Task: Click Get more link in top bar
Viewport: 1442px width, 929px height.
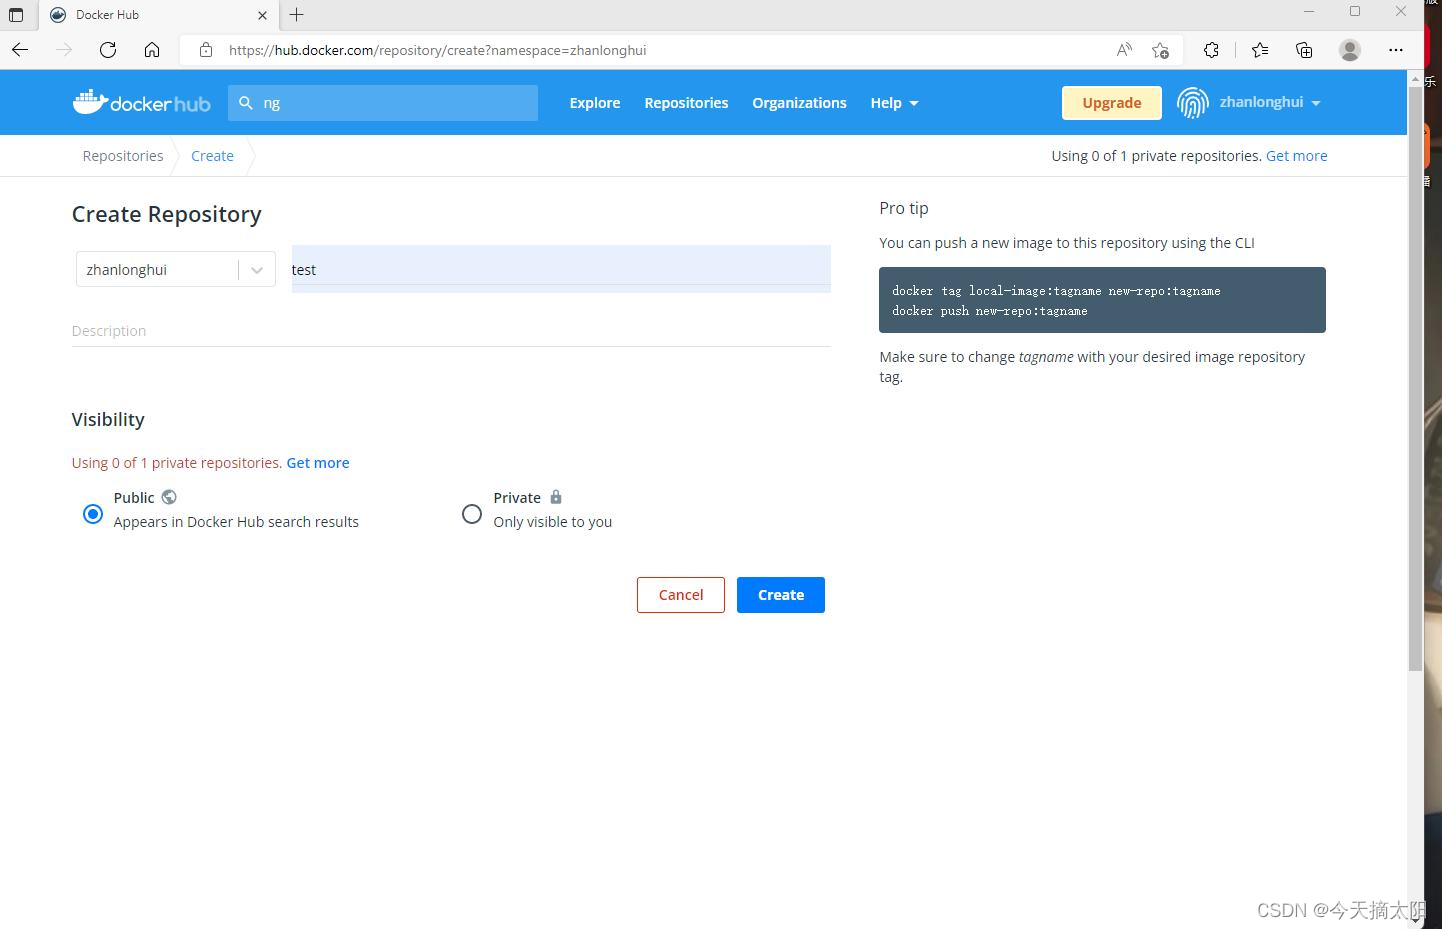Action: (x=1297, y=156)
